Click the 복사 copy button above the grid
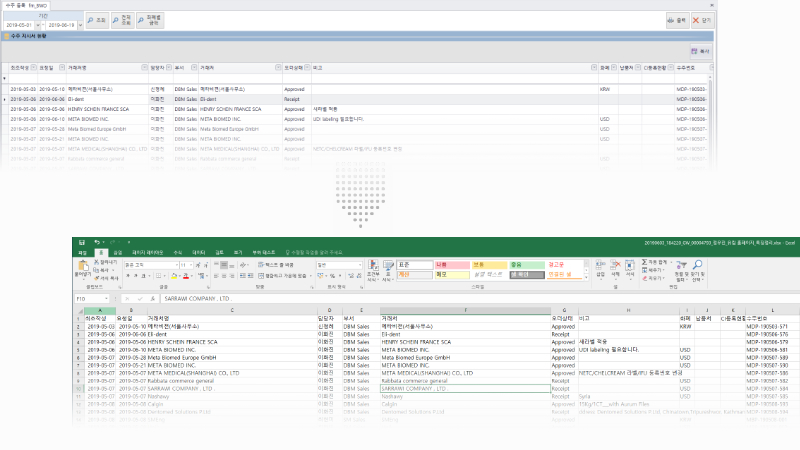This screenshot has height=450, width=800. (701, 51)
